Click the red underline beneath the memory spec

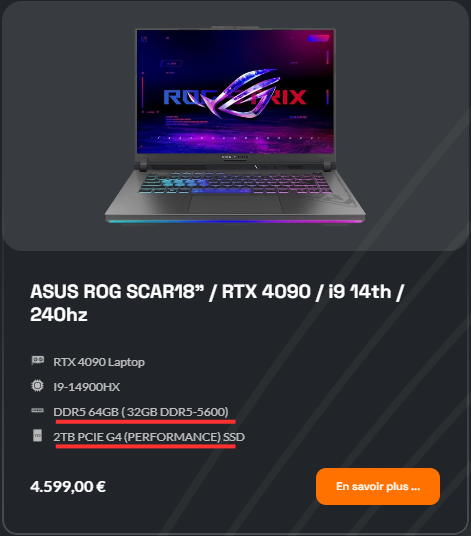pos(146,422)
